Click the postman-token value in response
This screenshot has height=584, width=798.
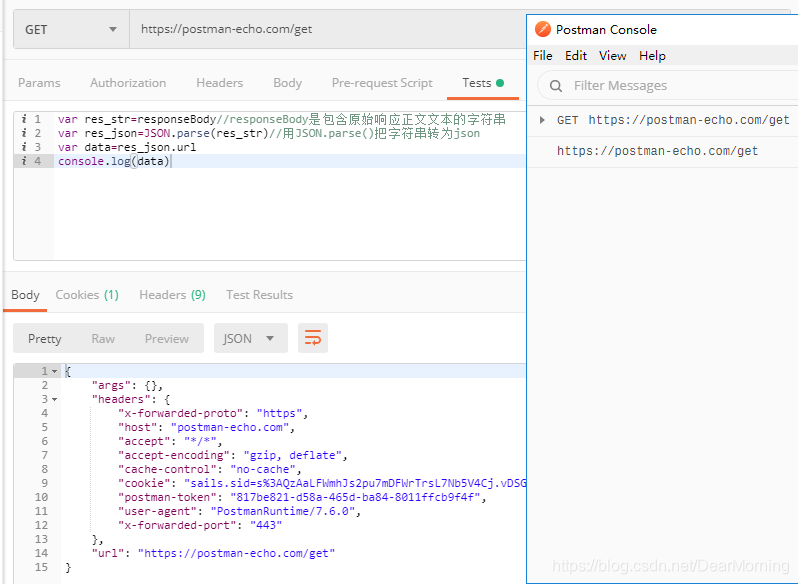(x=355, y=498)
